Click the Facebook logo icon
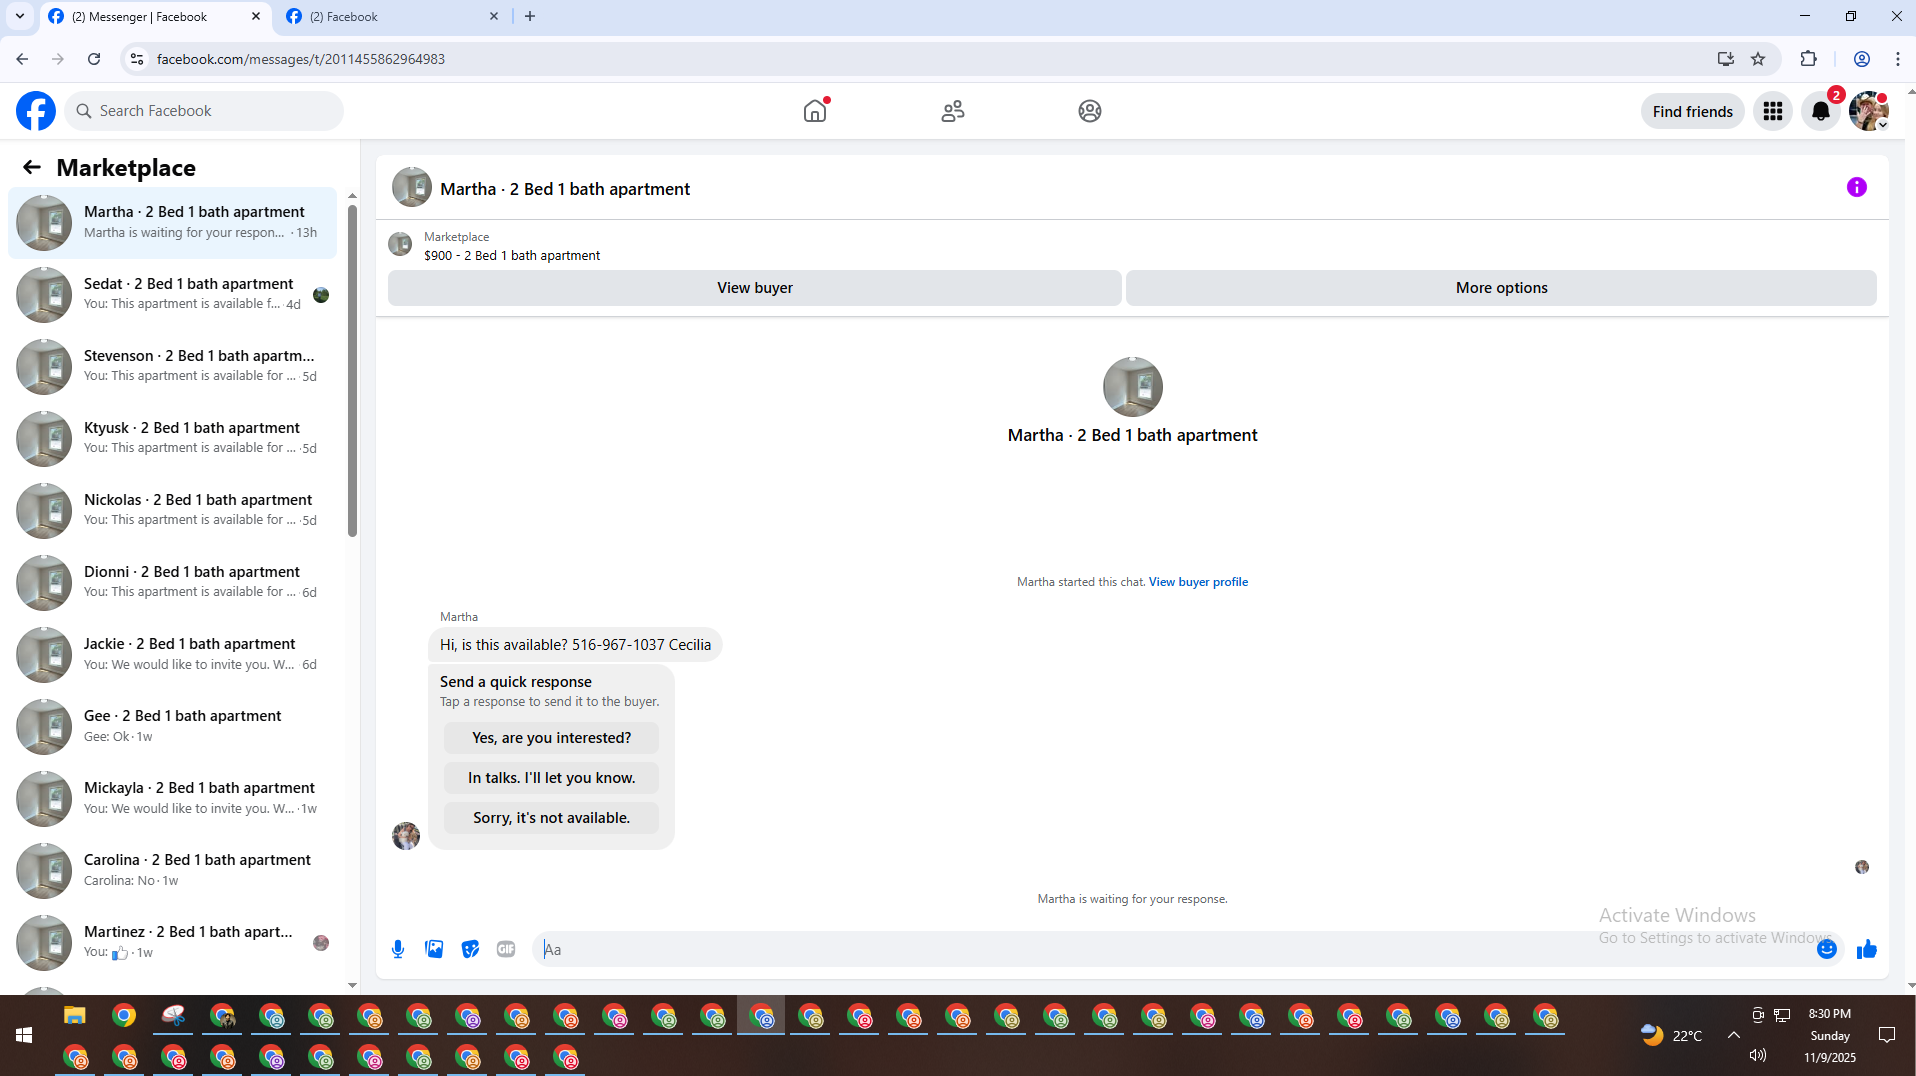This screenshot has height=1076, width=1916. (36, 111)
